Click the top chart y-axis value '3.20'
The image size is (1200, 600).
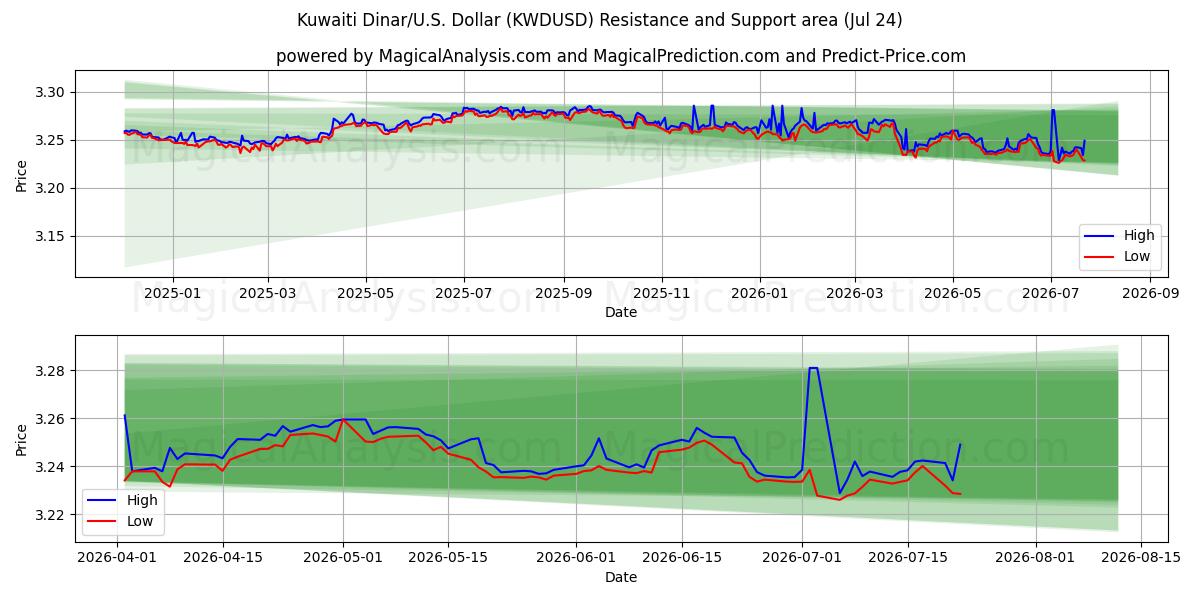pyautogui.click(x=51, y=189)
